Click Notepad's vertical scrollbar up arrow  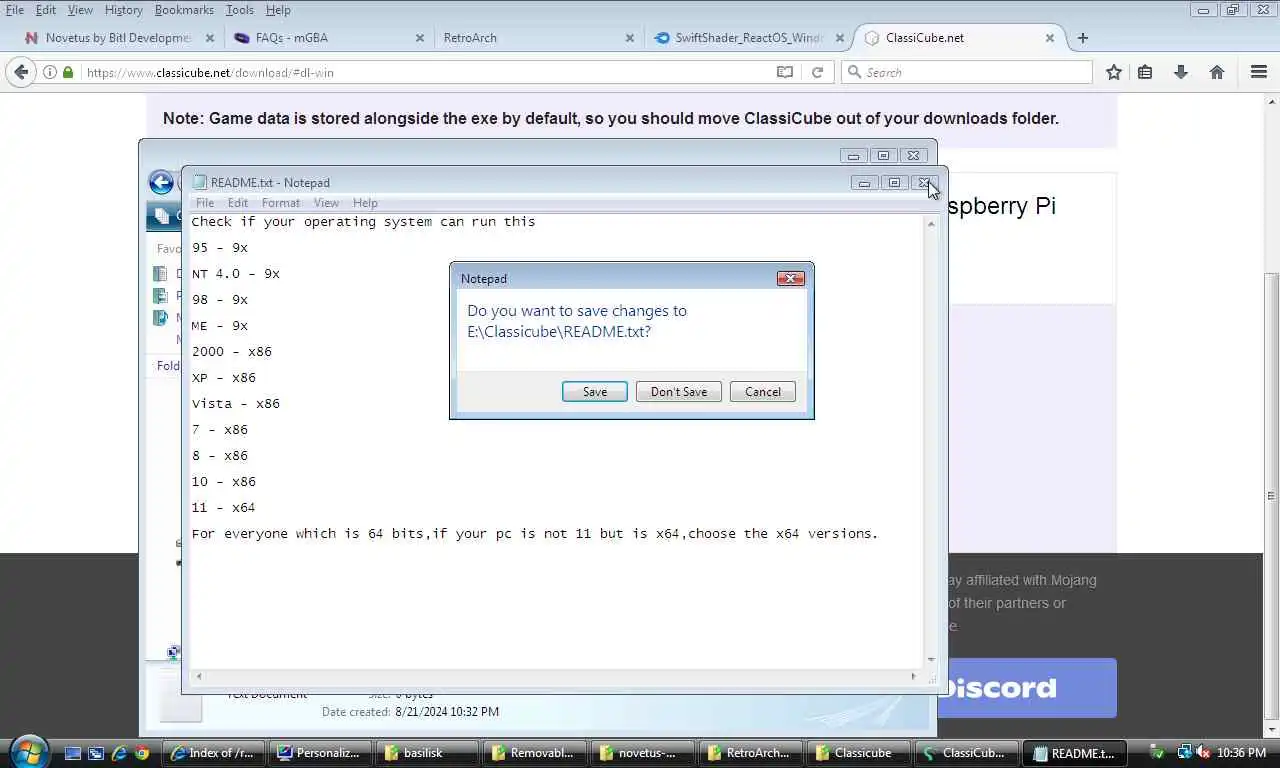931,223
